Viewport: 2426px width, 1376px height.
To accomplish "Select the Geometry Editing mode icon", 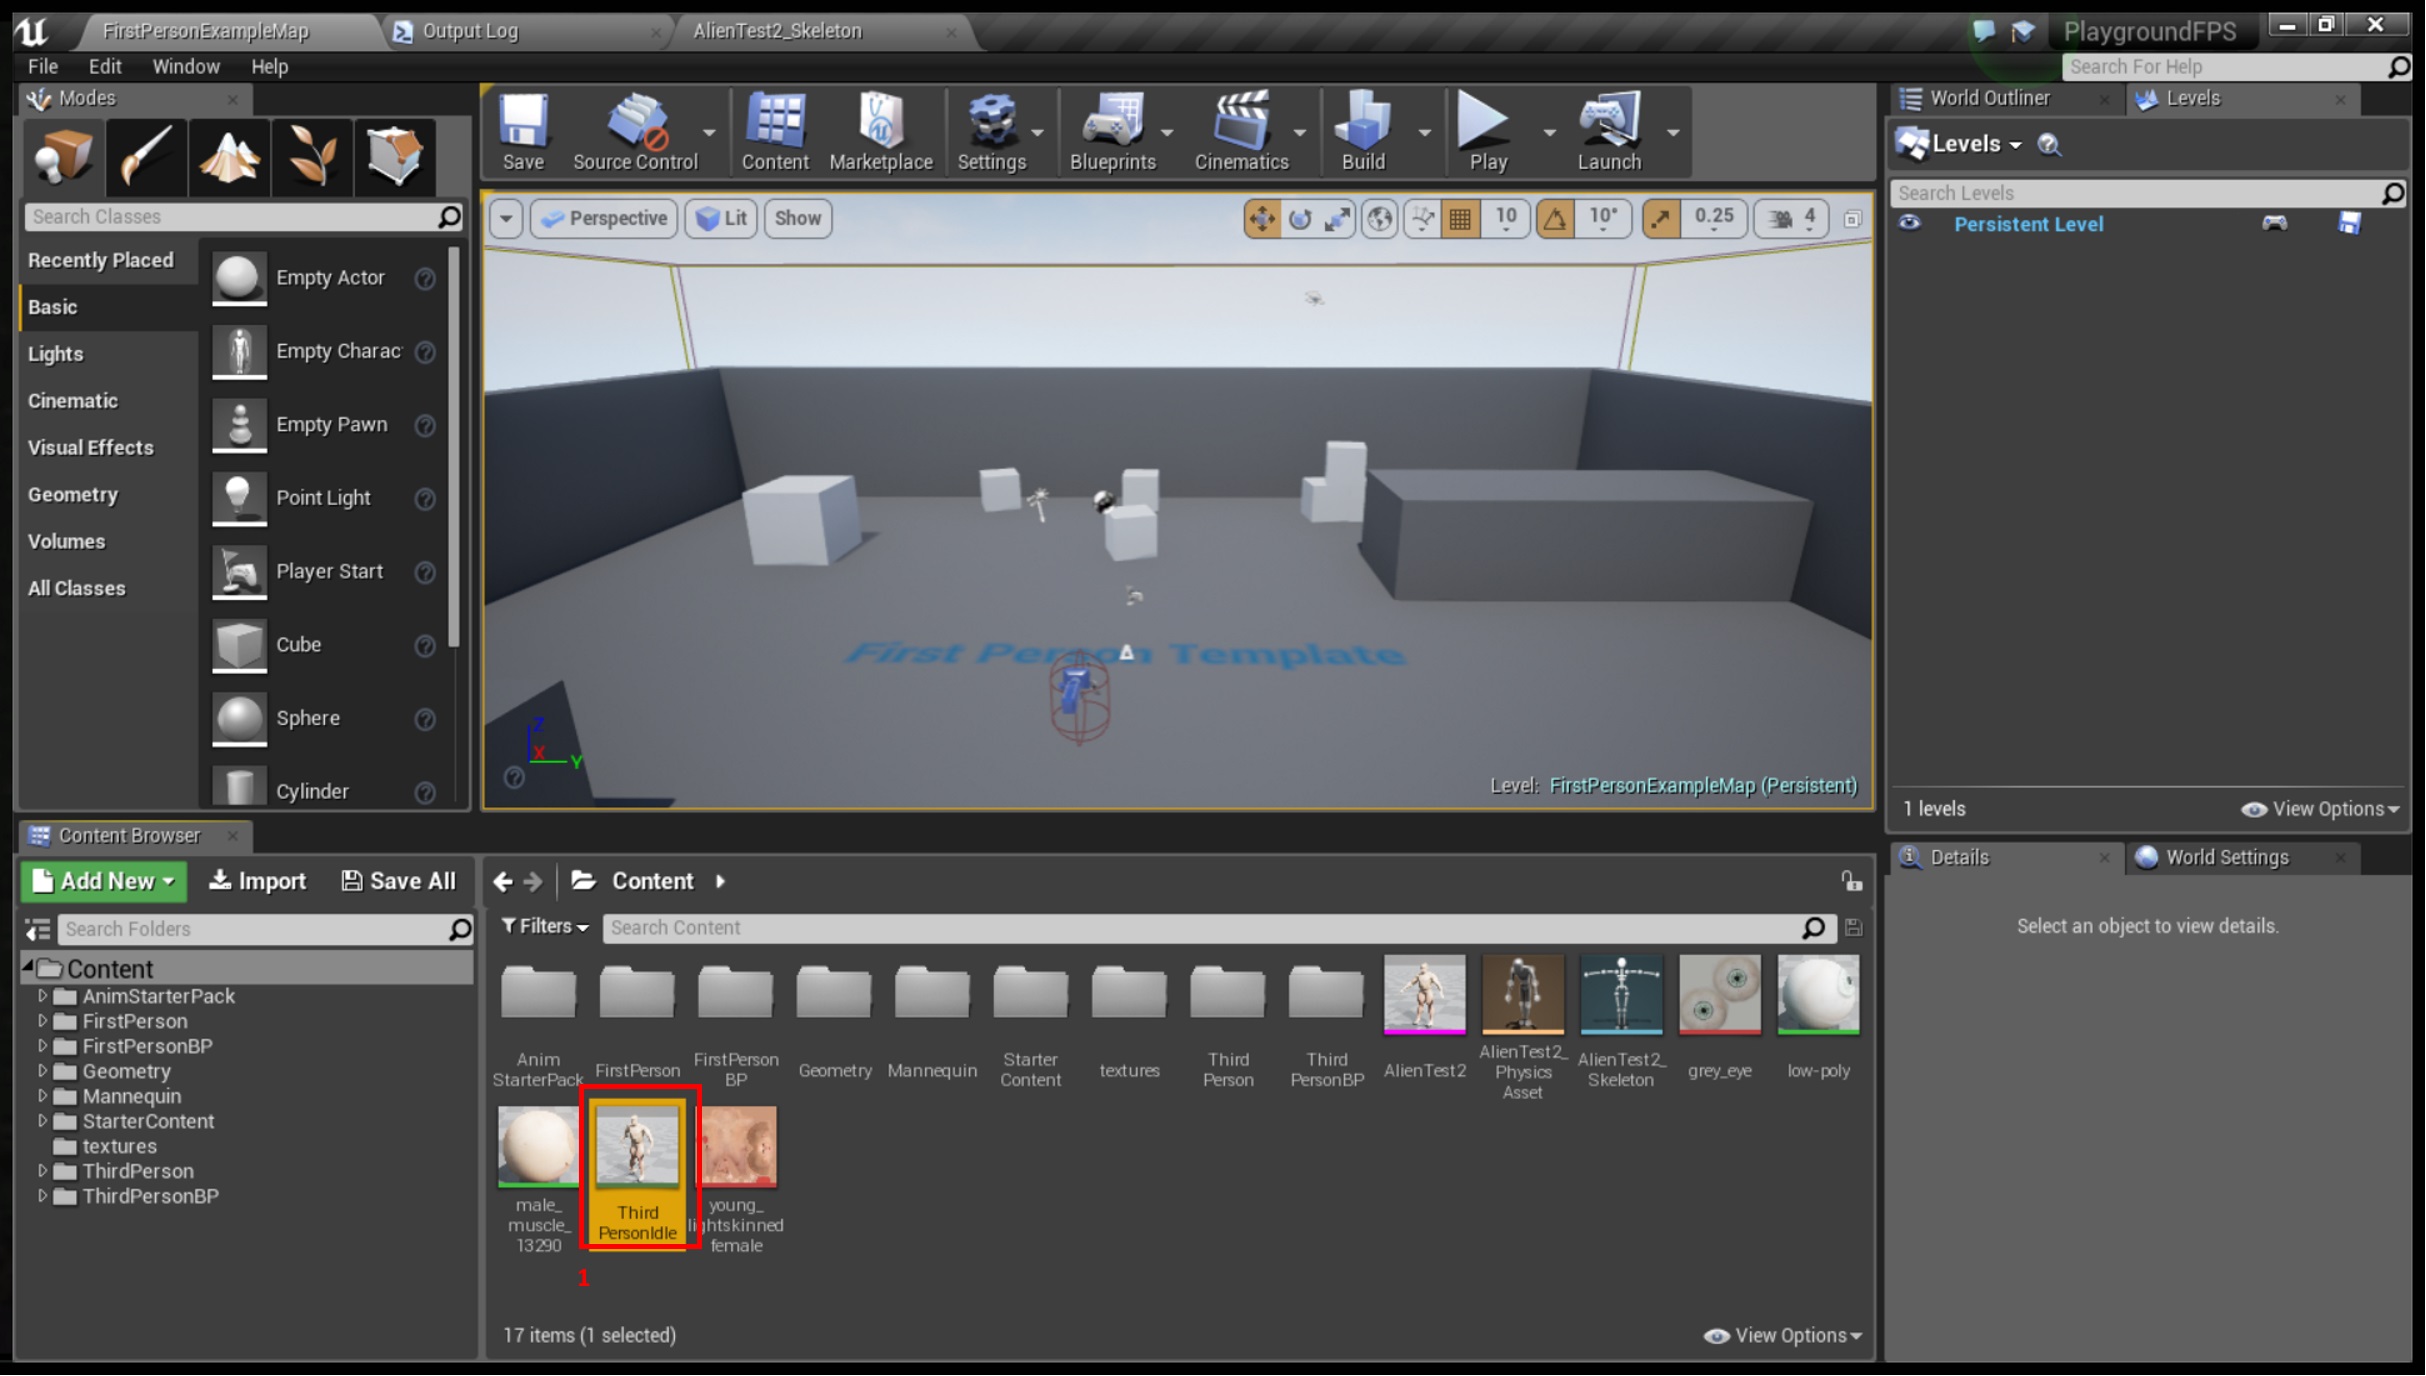I will point(395,156).
